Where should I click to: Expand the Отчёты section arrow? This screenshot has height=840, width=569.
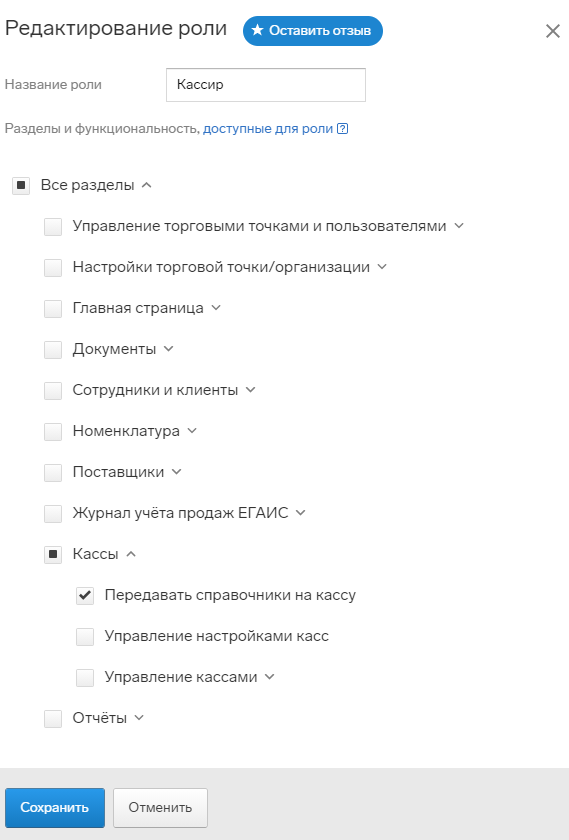[x=139, y=717]
